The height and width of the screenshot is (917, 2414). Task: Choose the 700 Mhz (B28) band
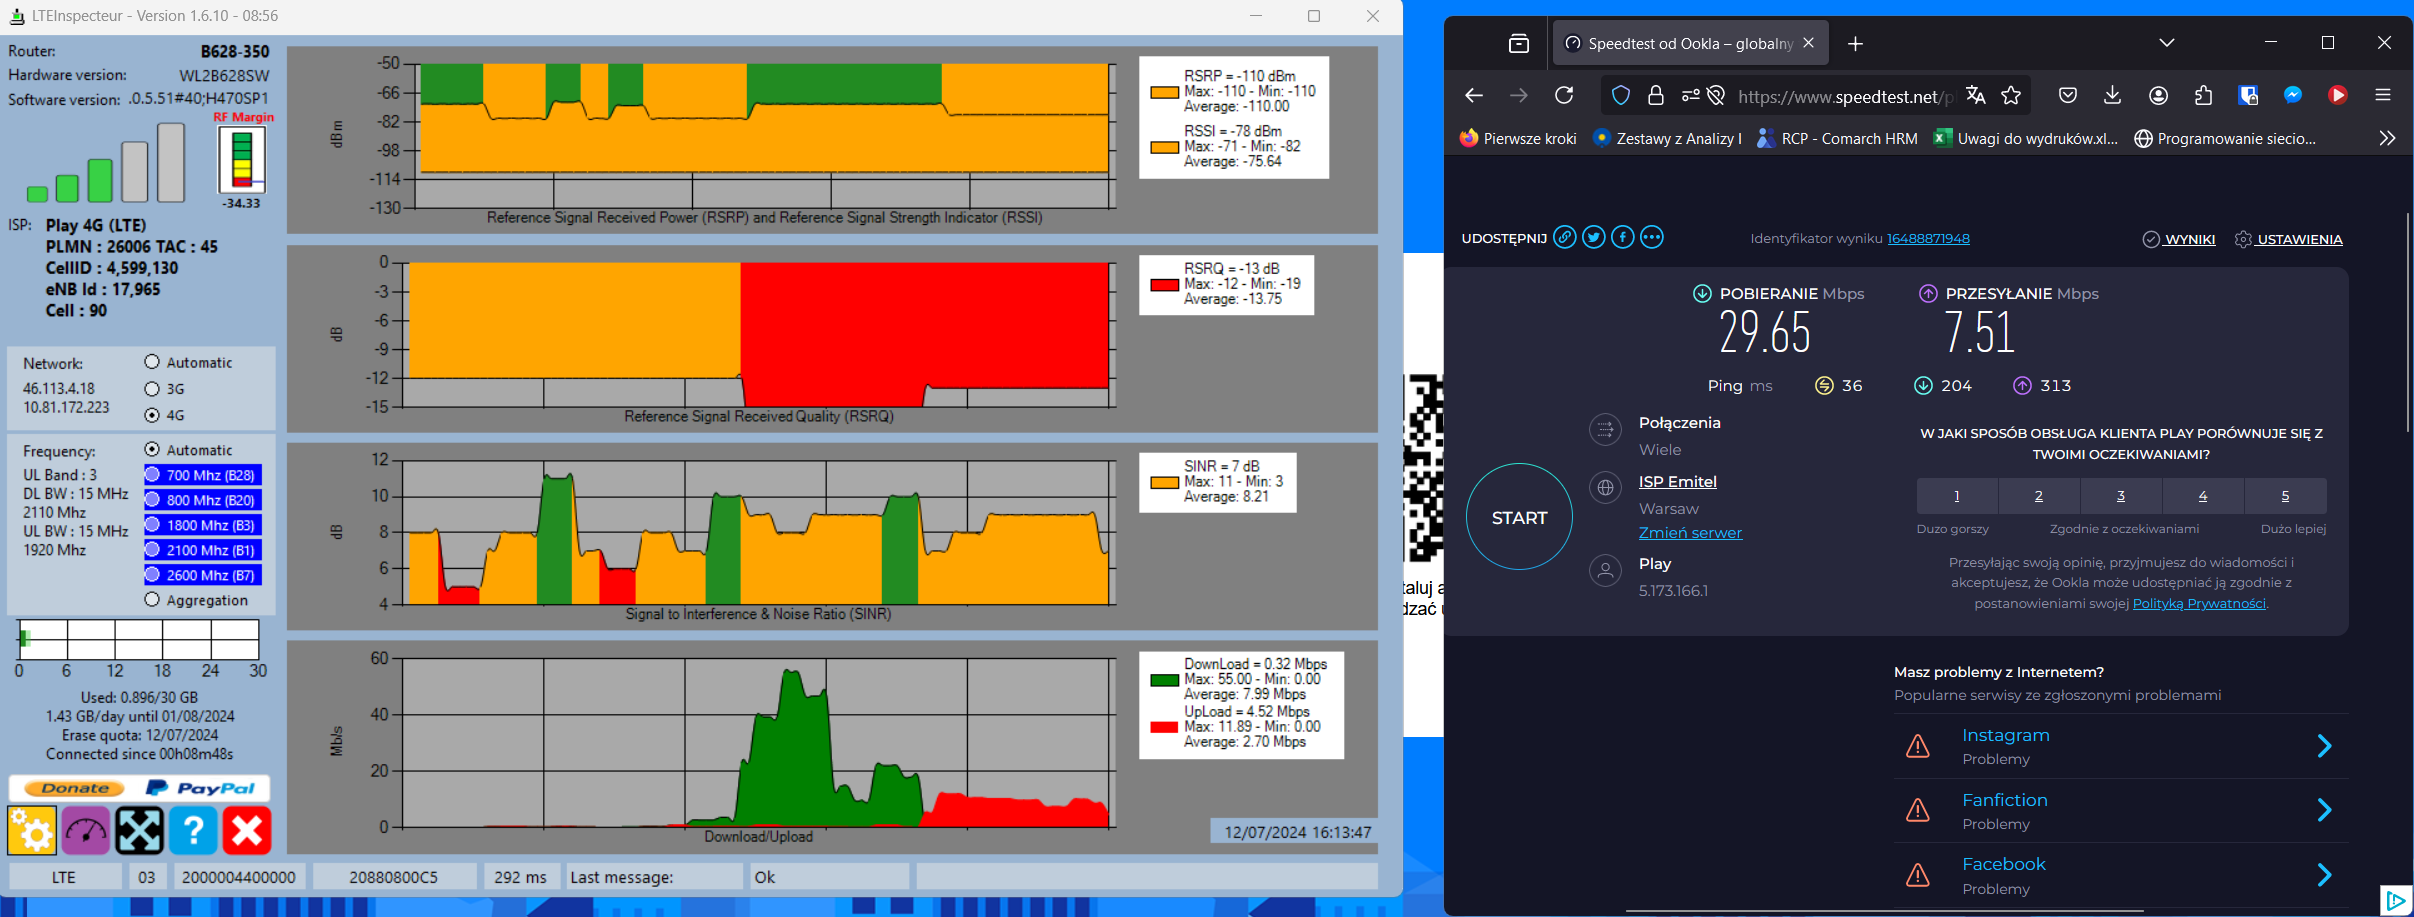click(x=203, y=475)
